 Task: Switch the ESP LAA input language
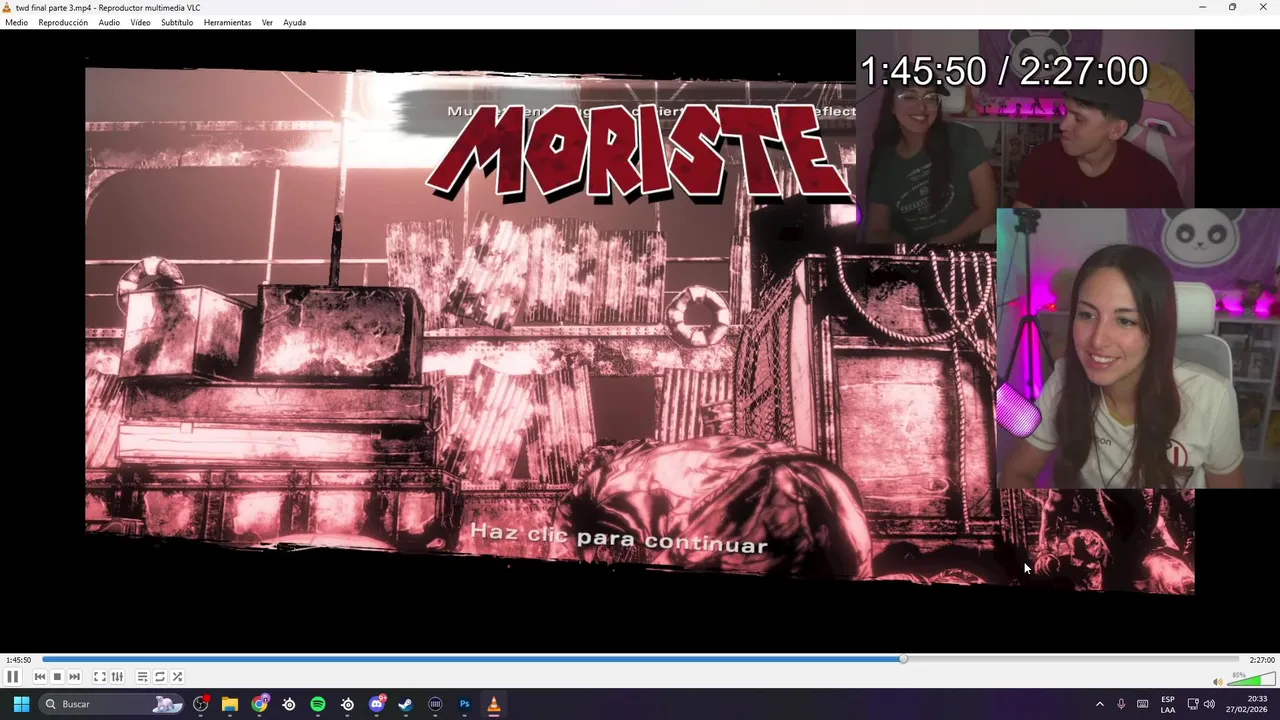pyautogui.click(x=1168, y=704)
